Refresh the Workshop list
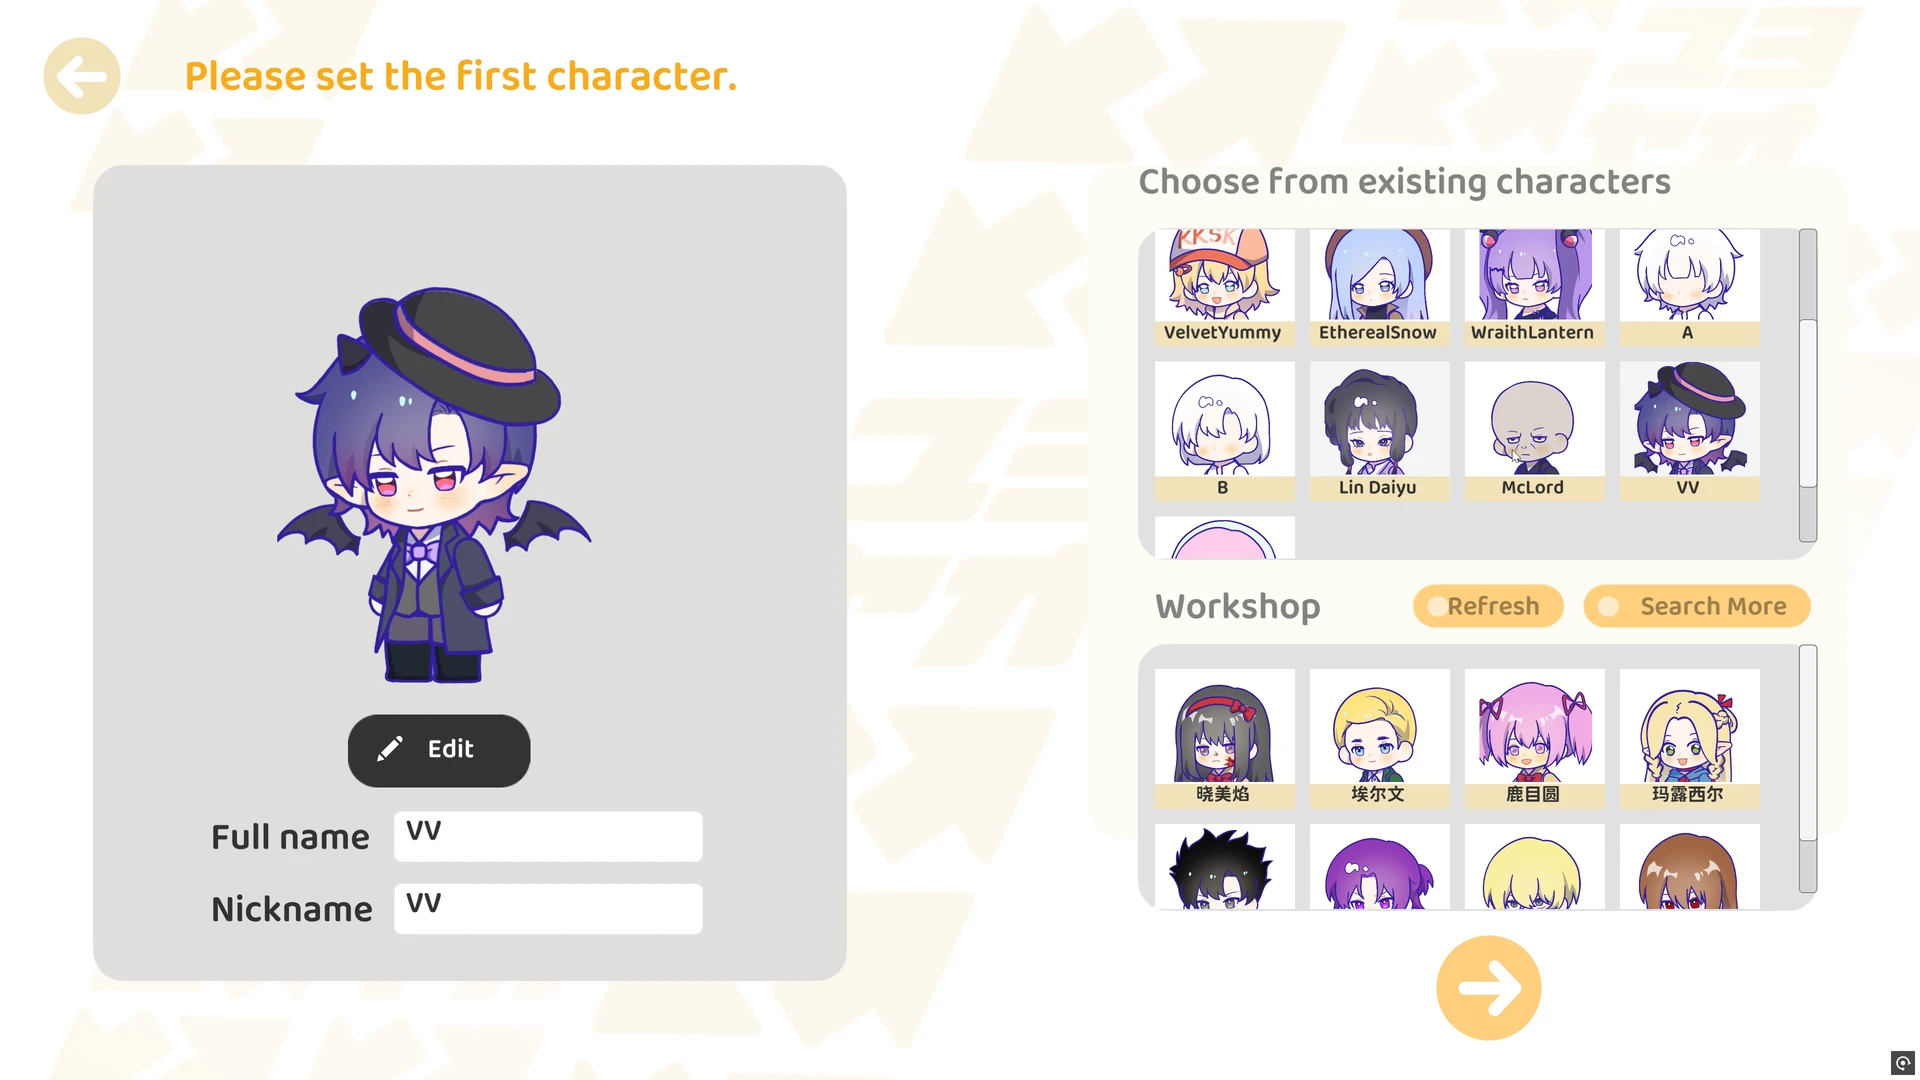The height and width of the screenshot is (1080, 1920). [x=1488, y=606]
